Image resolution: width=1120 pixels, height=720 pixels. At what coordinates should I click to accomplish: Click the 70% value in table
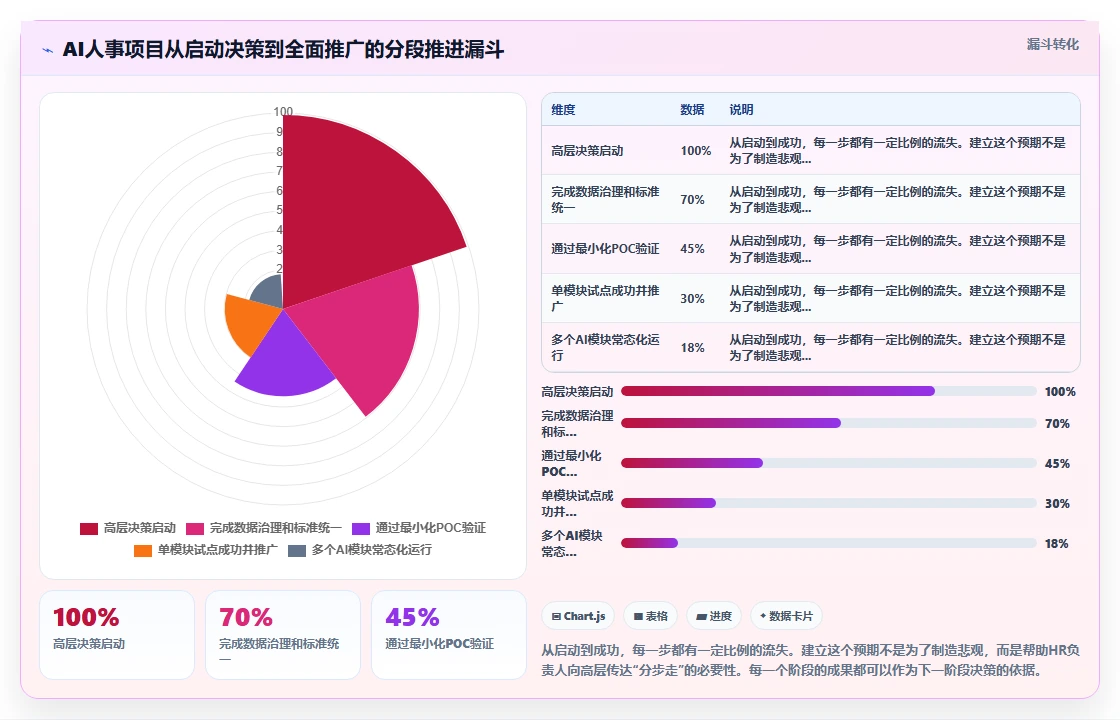(x=692, y=199)
